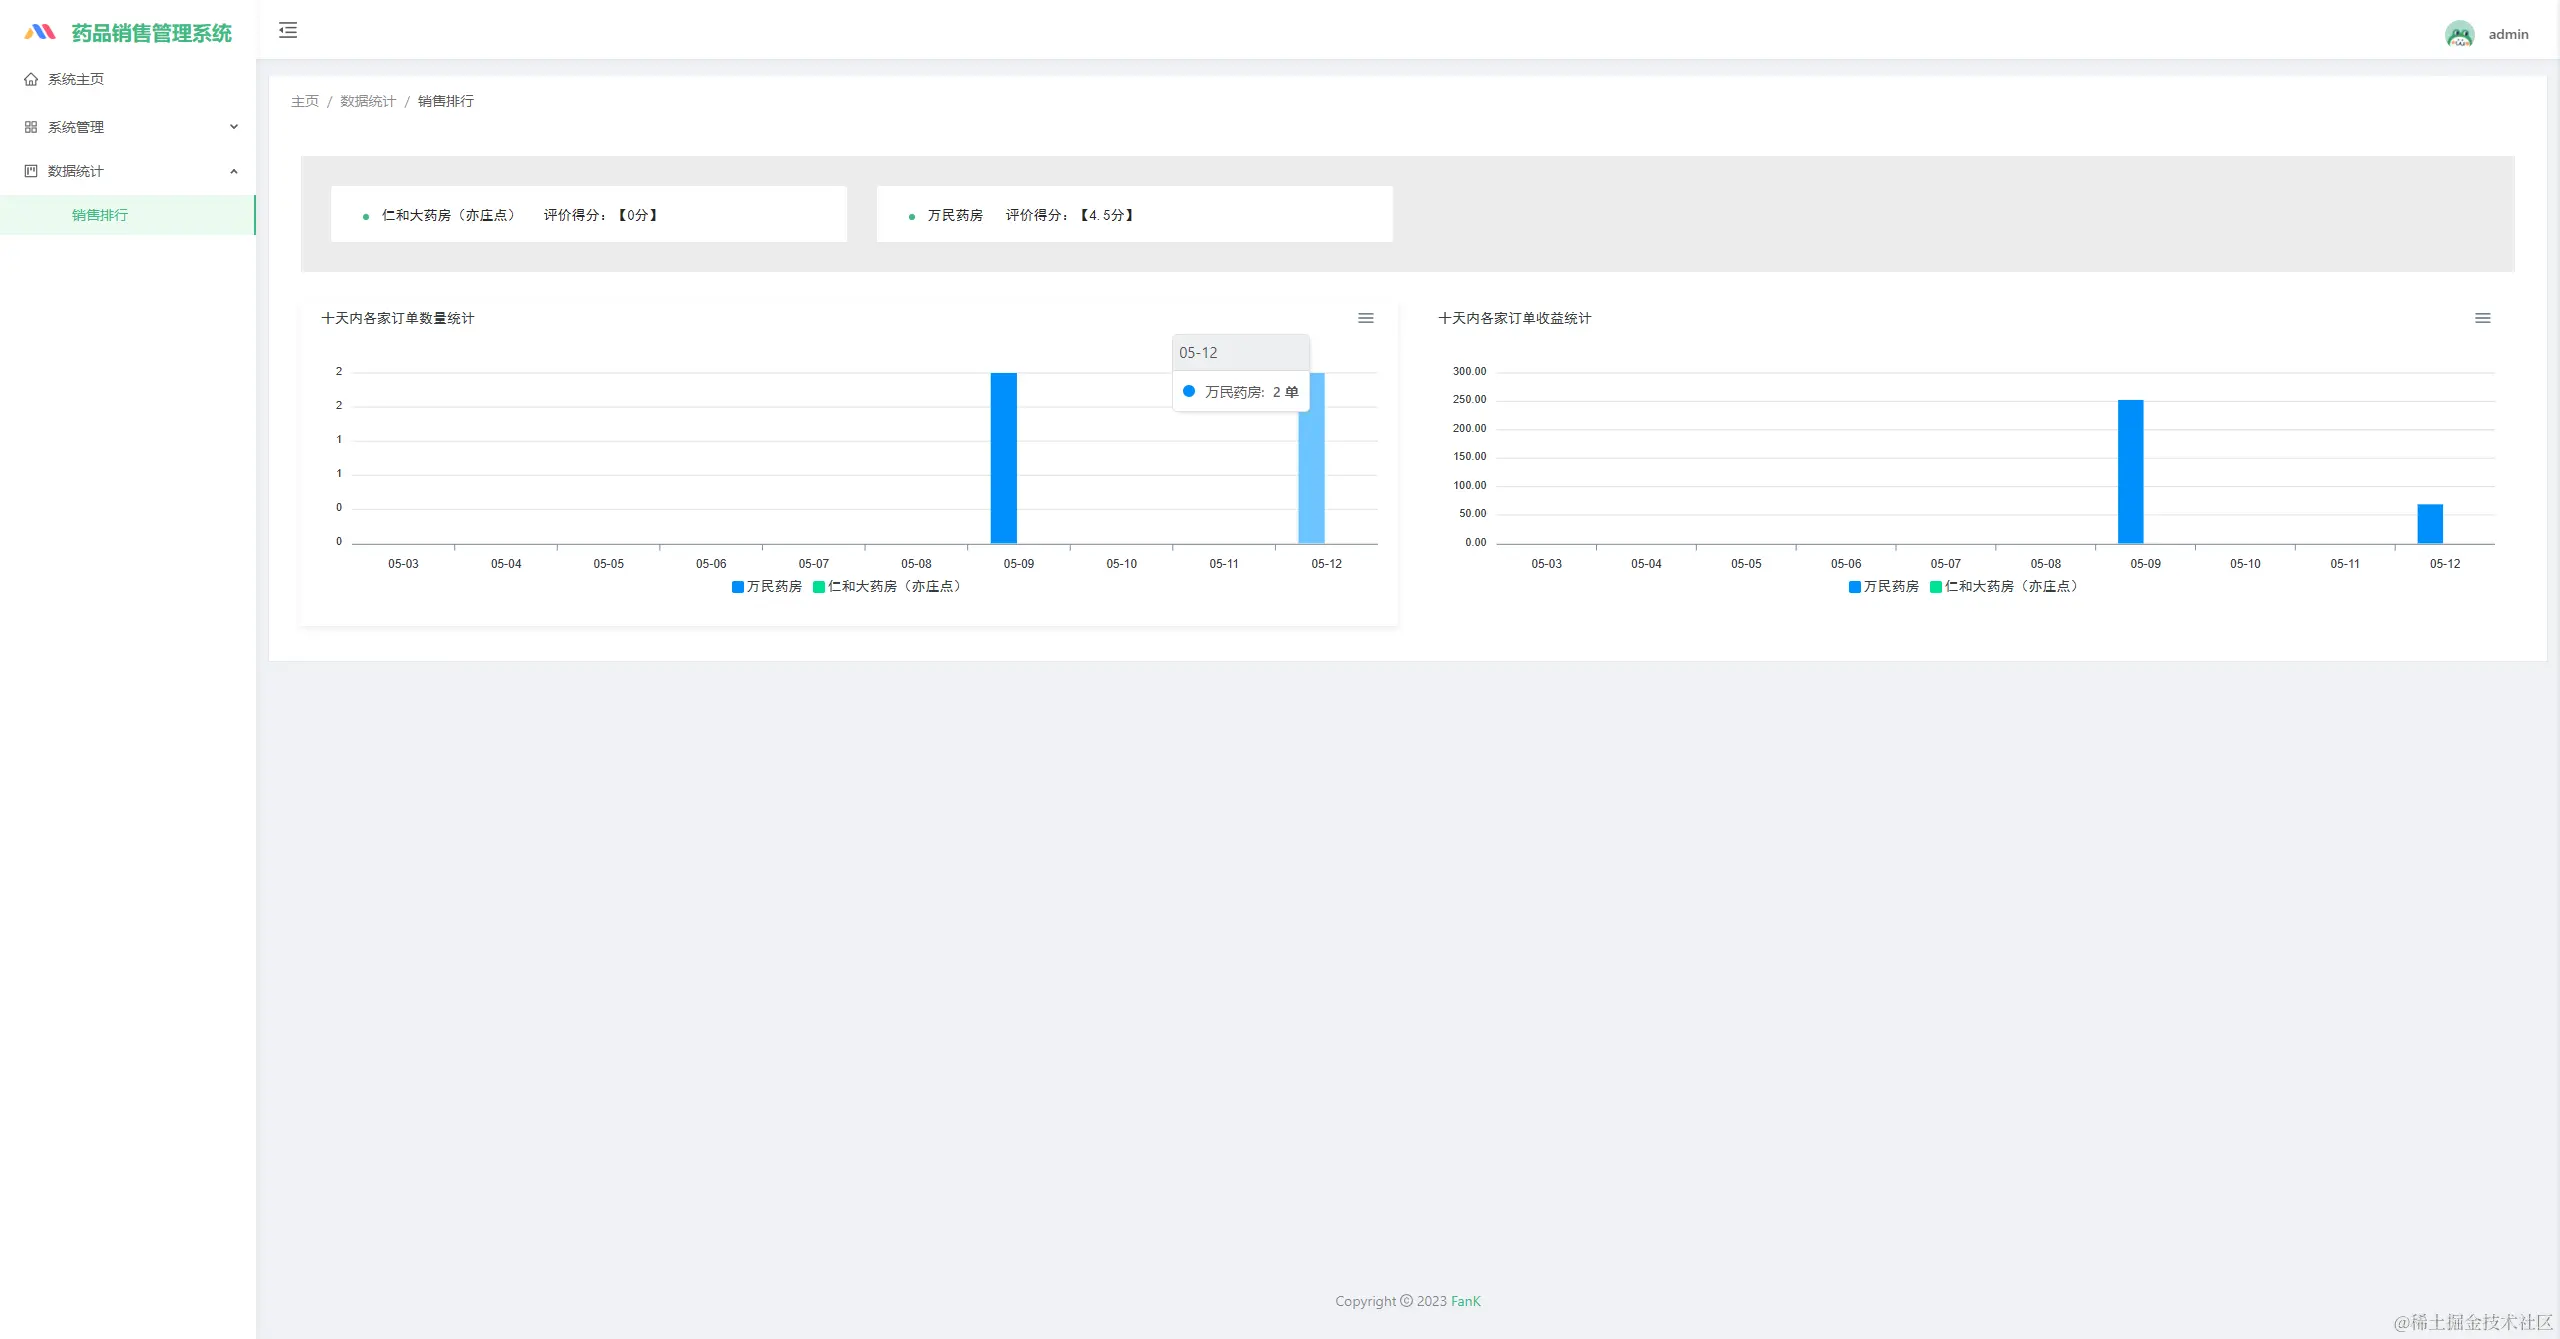Click the 05-09 bar in revenue chart
The height and width of the screenshot is (1339, 2560).
[2130, 472]
